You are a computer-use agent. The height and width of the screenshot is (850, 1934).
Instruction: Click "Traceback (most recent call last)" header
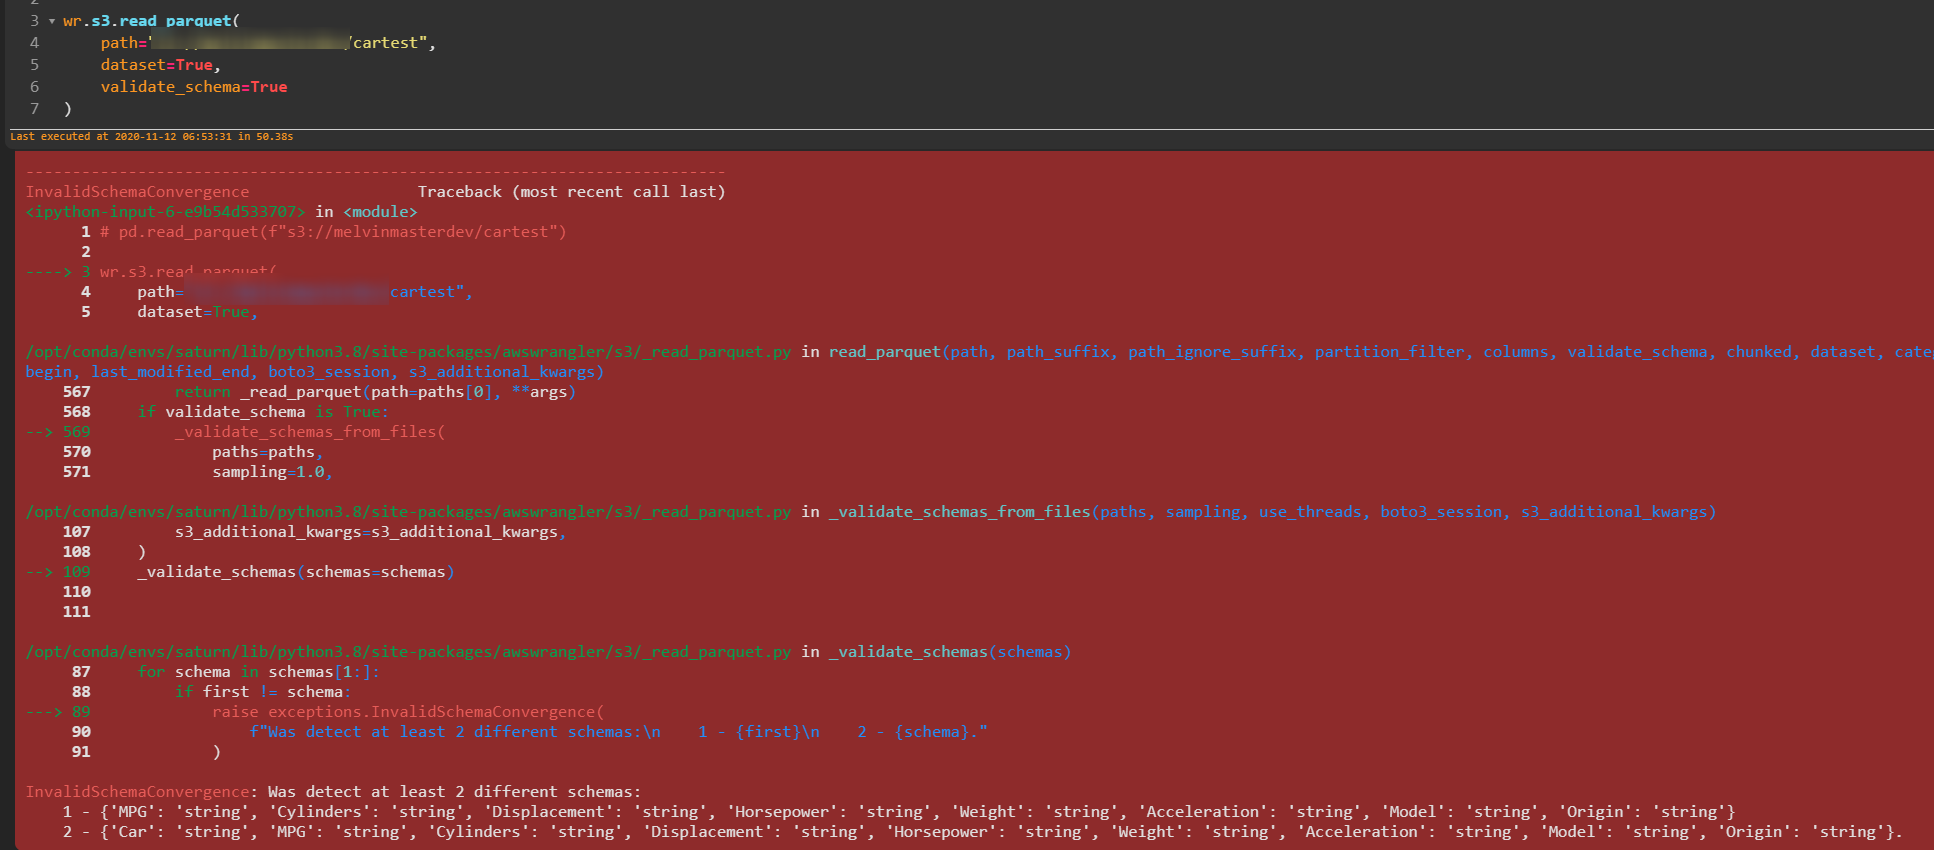pyautogui.click(x=571, y=192)
